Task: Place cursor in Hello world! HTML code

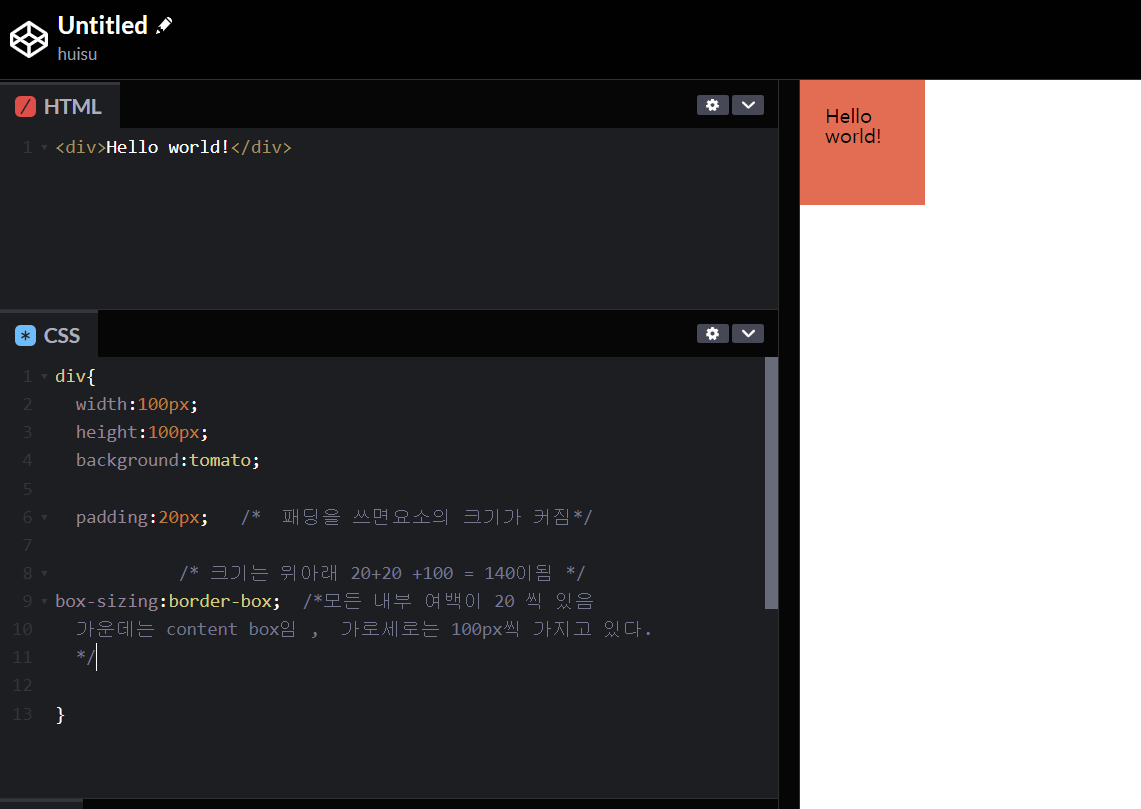Action: pyautogui.click(x=168, y=147)
